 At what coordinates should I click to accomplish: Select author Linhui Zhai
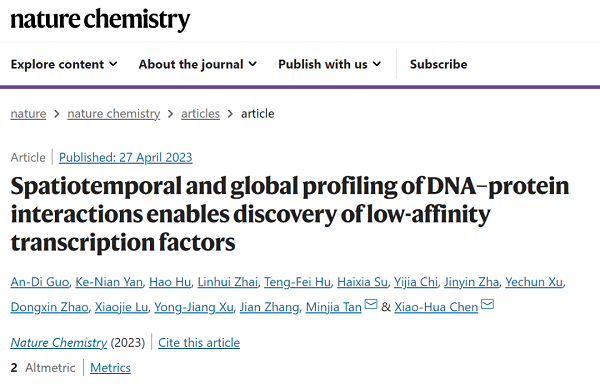tap(228, 282)
